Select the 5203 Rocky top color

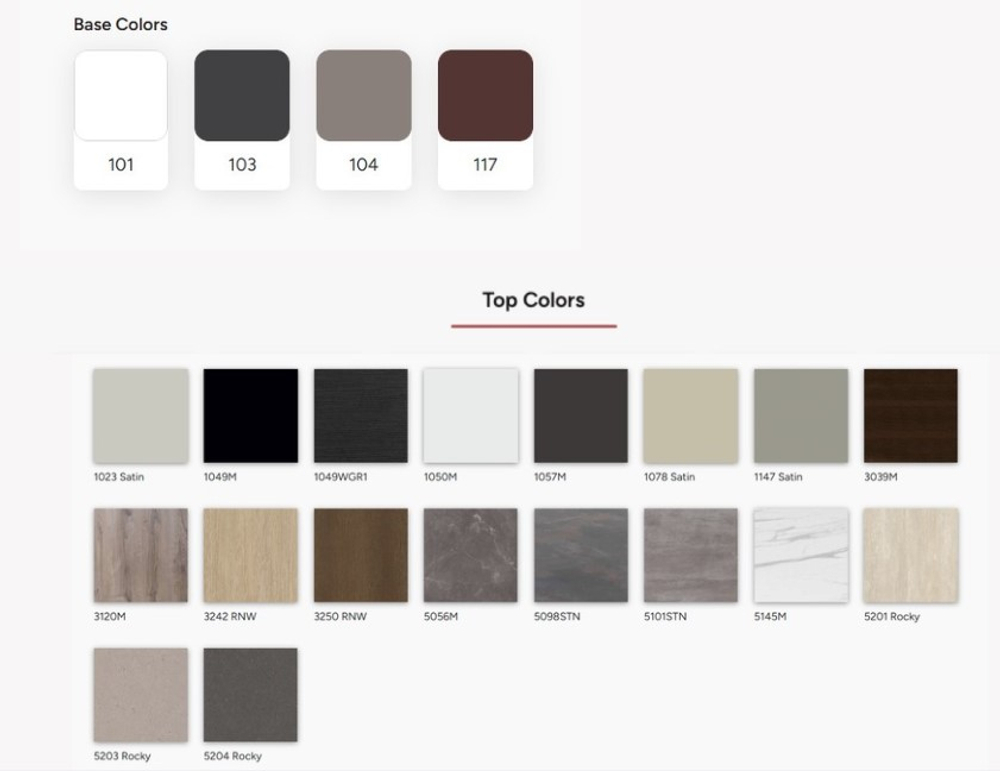coord(141,695)
